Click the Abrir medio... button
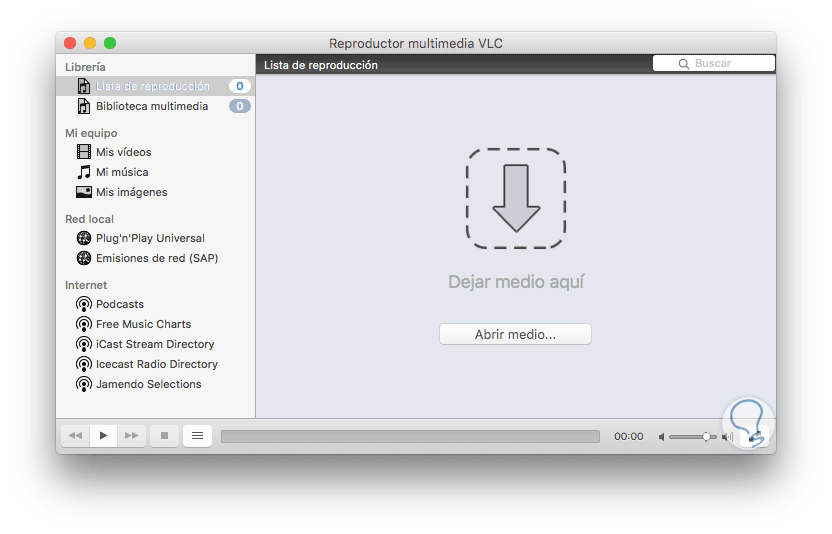This screenshot has width=832, height=534. click(x=515, y=334)
